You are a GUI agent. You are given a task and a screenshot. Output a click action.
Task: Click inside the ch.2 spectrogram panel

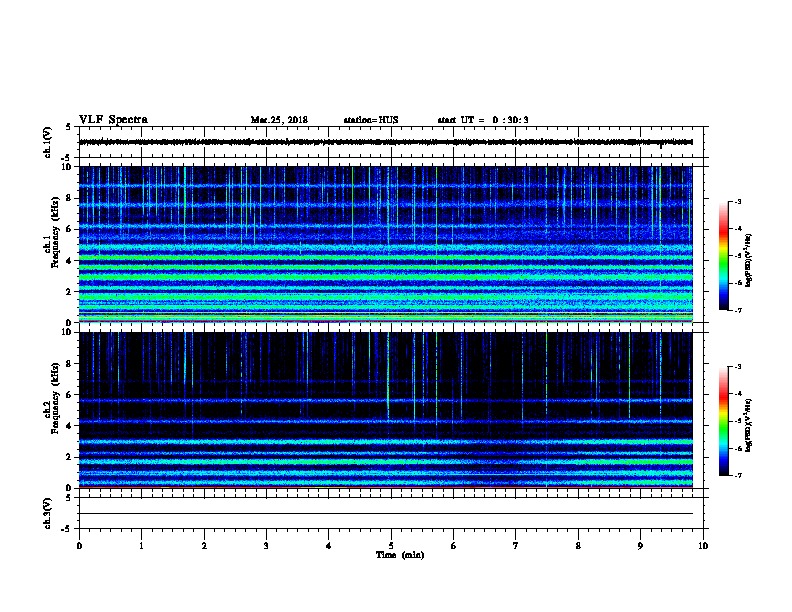point(386,410)
